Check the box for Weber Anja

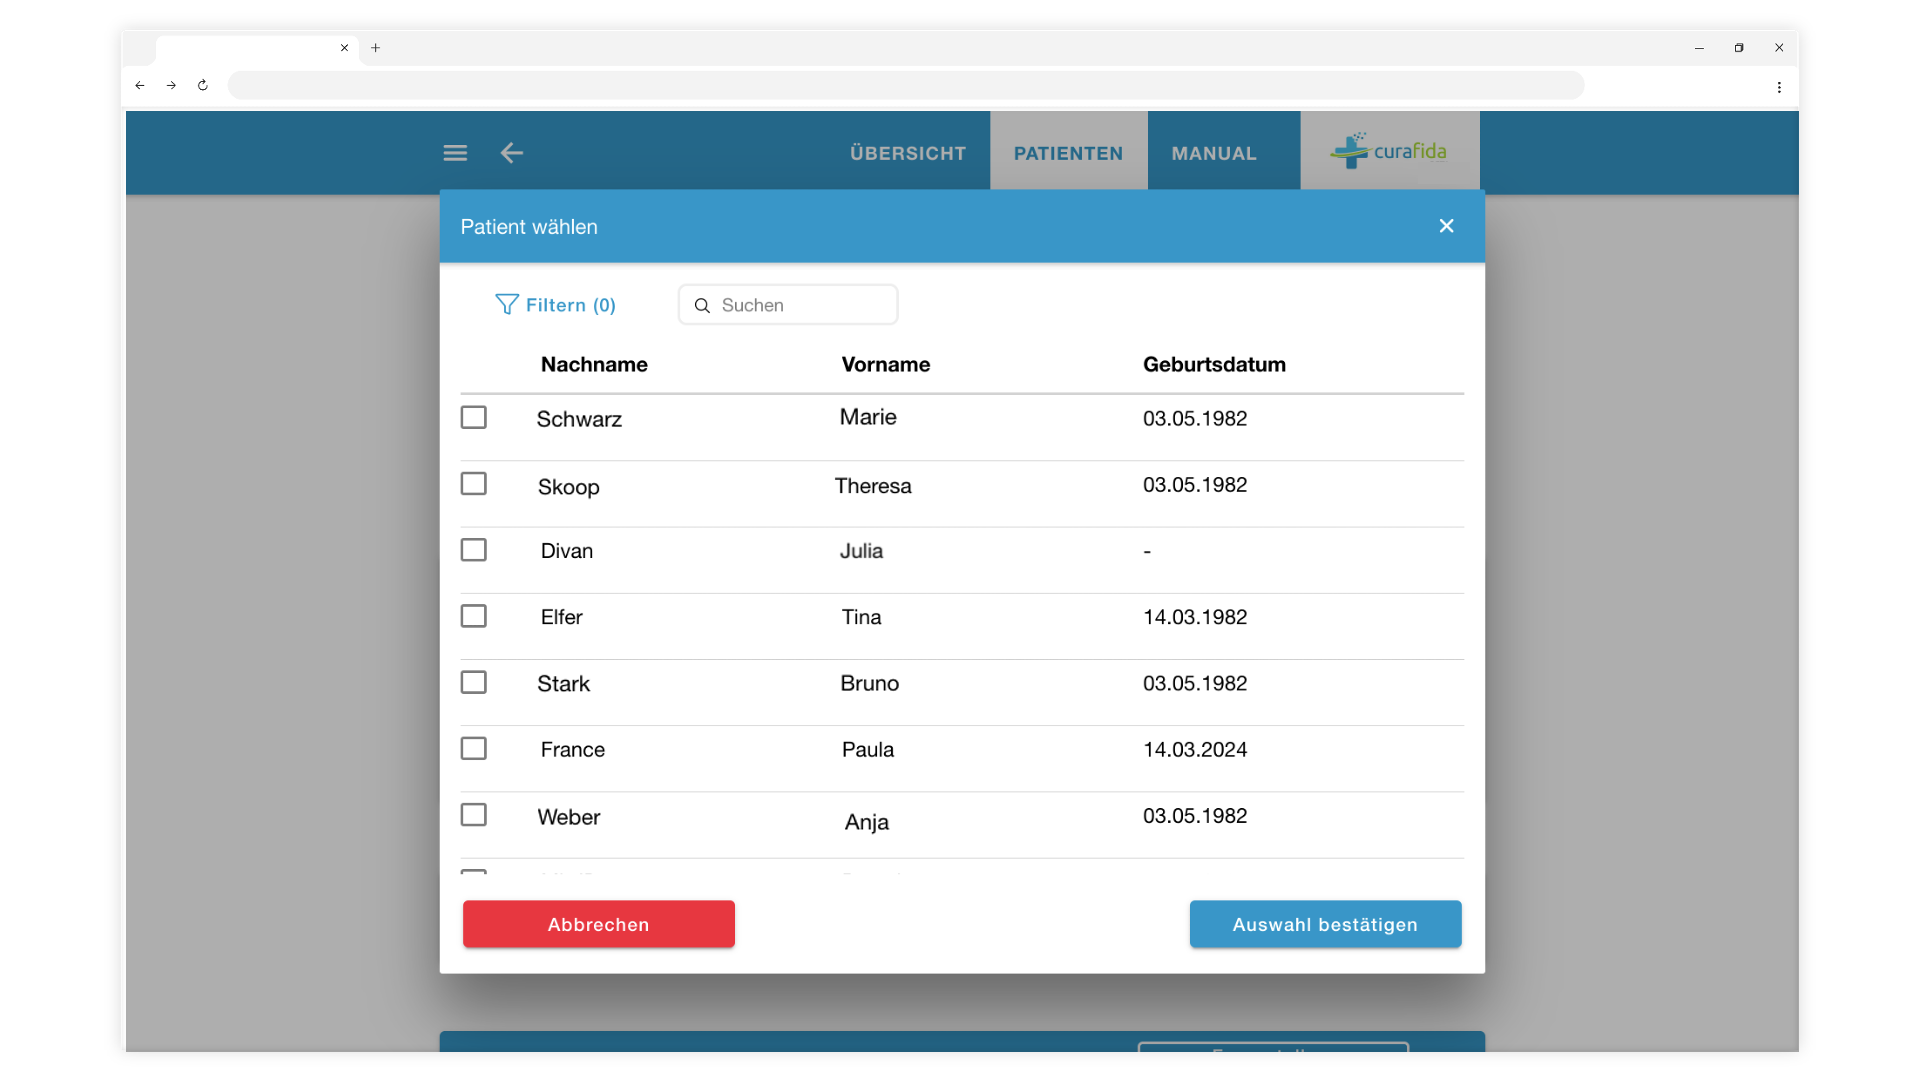tap(474, 815)
